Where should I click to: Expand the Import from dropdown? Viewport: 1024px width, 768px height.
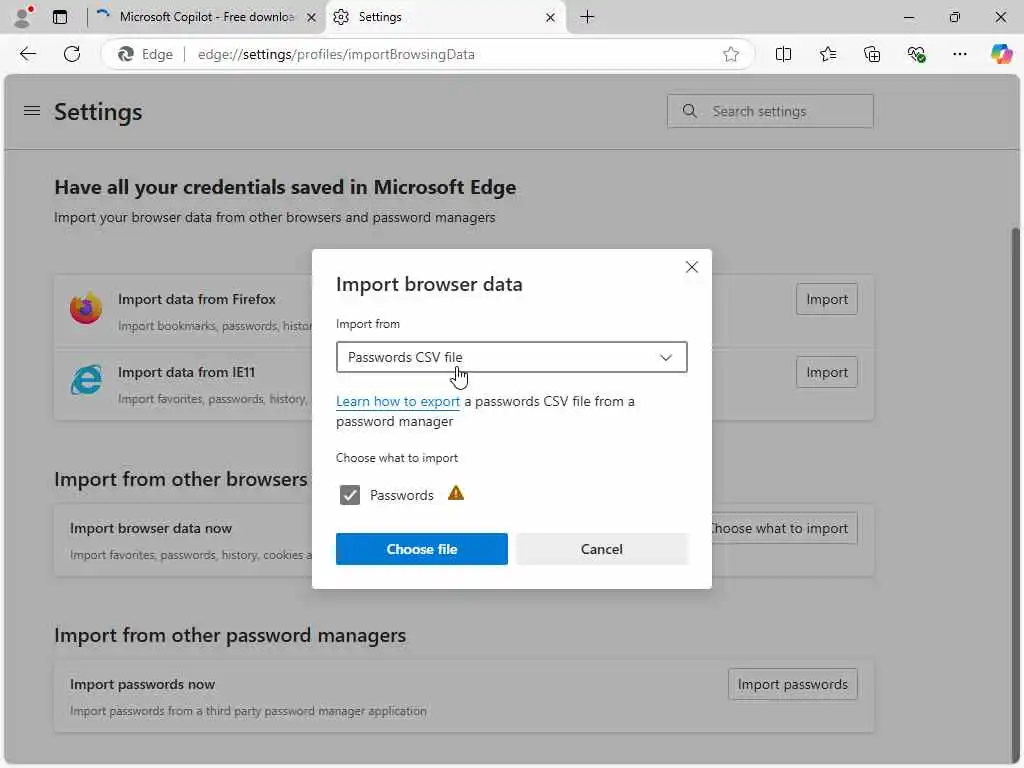click(x=511, y=357)
